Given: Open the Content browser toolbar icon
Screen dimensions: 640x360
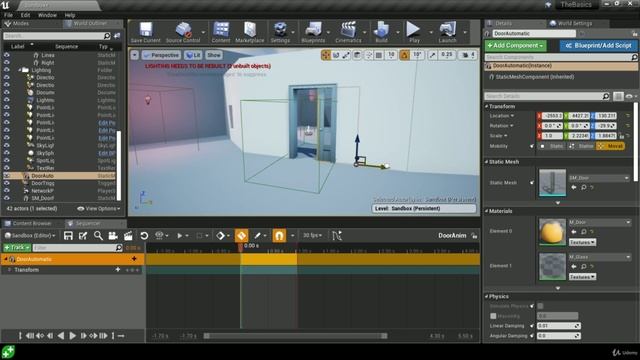Looking at the screenshot, I should pyautogui.click(x=221, y=32).
